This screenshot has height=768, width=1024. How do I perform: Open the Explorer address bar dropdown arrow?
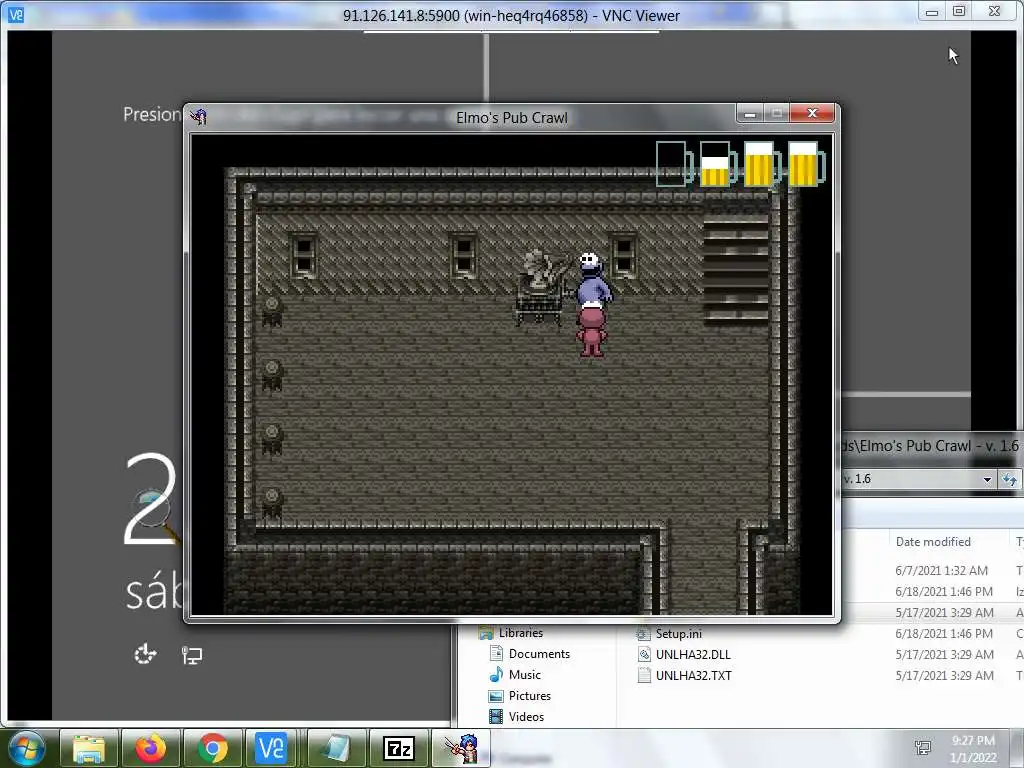987,479
